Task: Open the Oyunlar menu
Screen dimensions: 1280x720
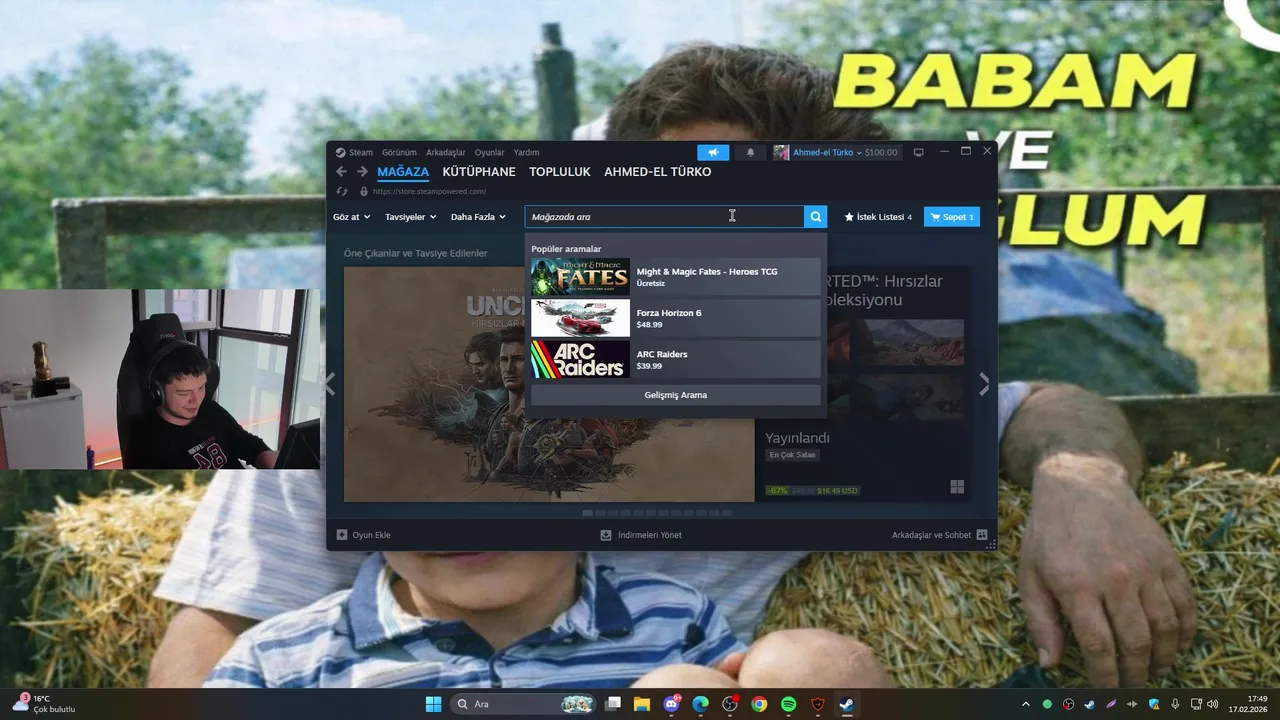Action: (x=490, y=153)
